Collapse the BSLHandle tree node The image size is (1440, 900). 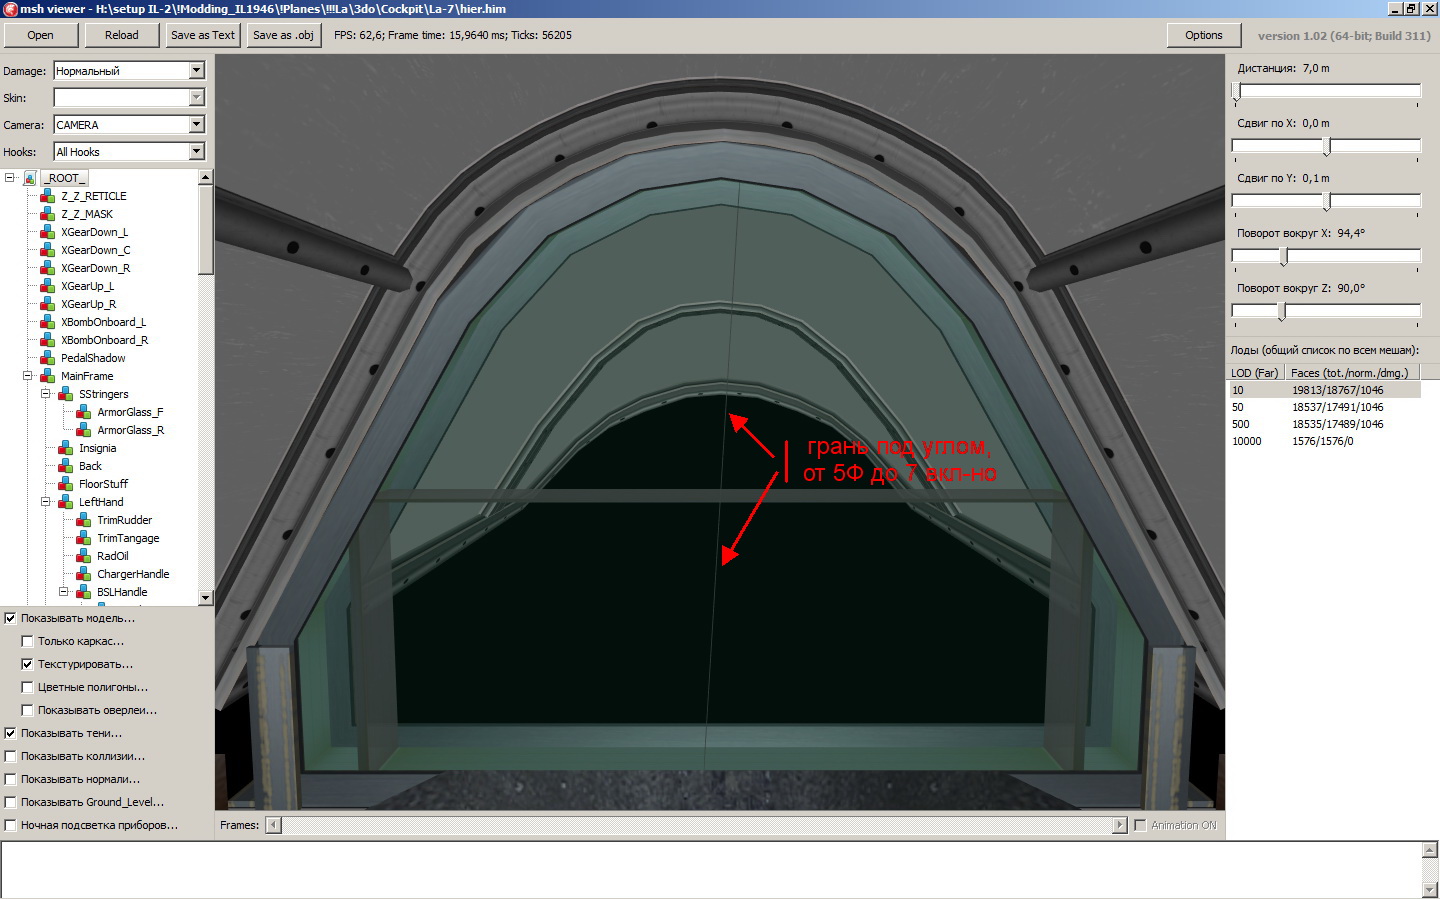(x=64, y=592)
